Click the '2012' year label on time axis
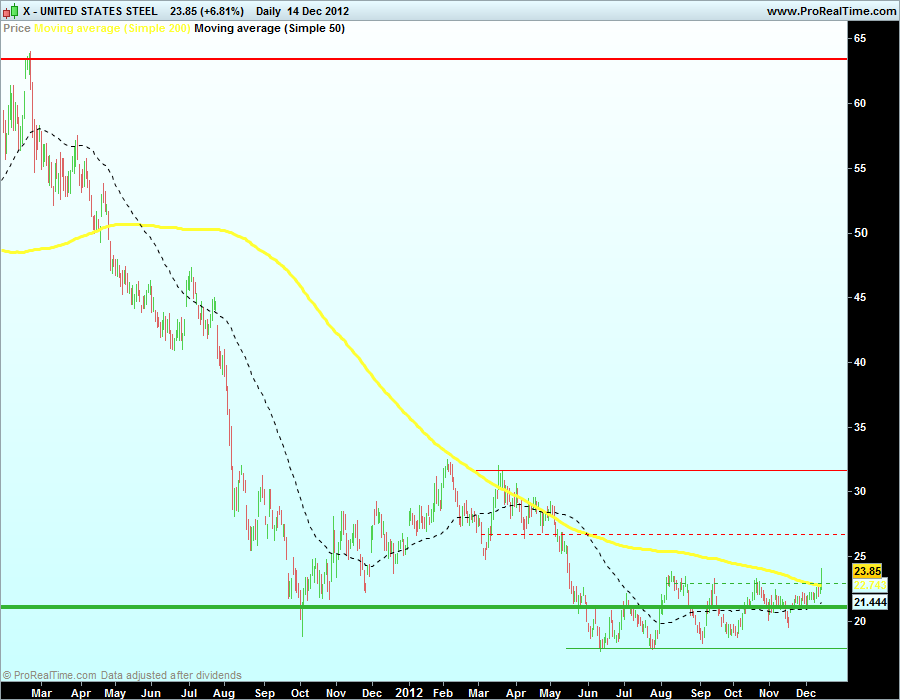The width and height of the screenshot is (900, 700). coord(409,693)
